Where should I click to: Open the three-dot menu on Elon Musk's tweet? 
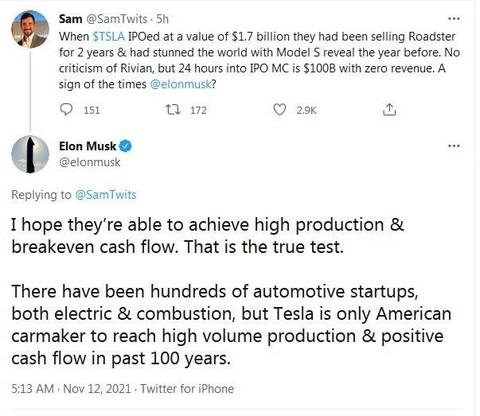point(454,146)
